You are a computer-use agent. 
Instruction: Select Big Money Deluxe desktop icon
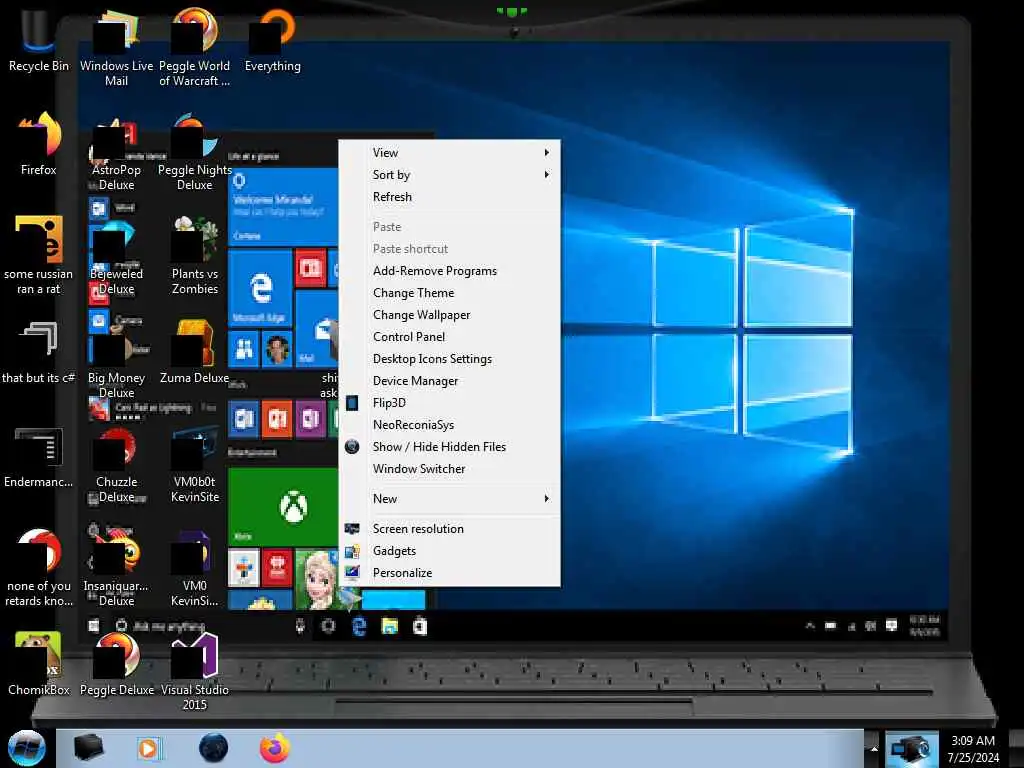116,359
